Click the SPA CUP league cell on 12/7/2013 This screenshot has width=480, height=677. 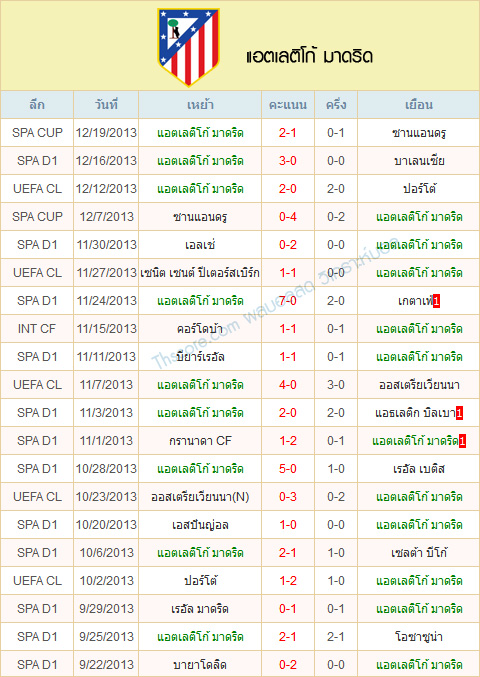[37, 217]
